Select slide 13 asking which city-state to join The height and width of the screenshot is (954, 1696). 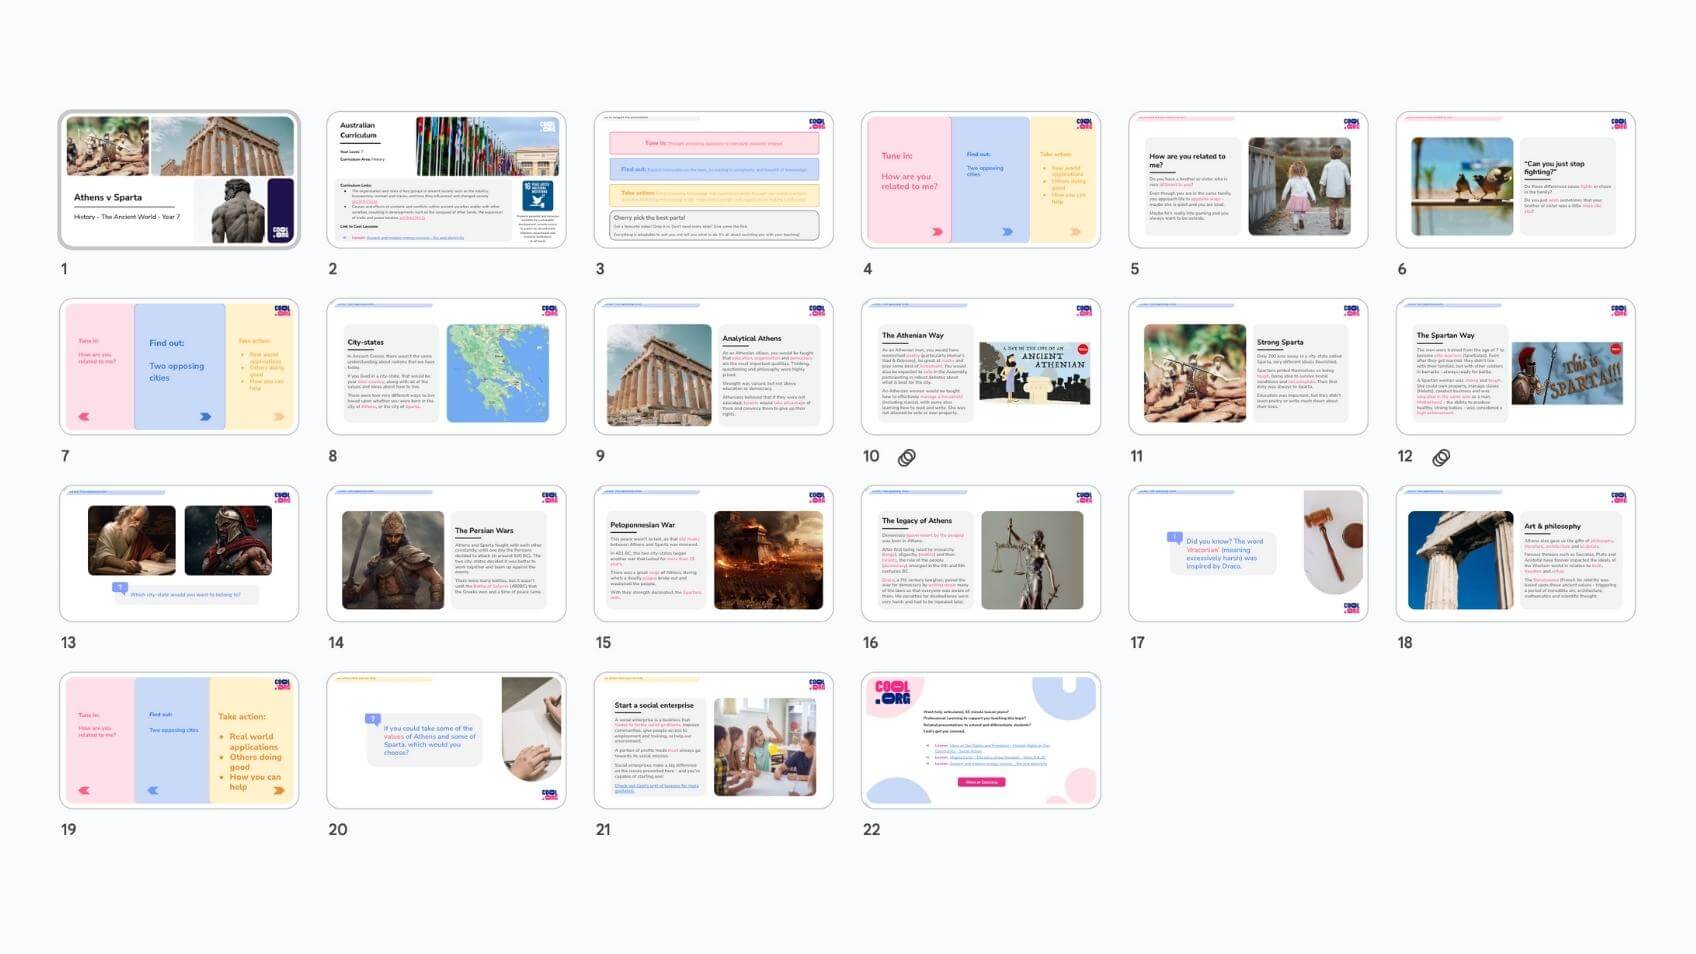tap(179, 554)
